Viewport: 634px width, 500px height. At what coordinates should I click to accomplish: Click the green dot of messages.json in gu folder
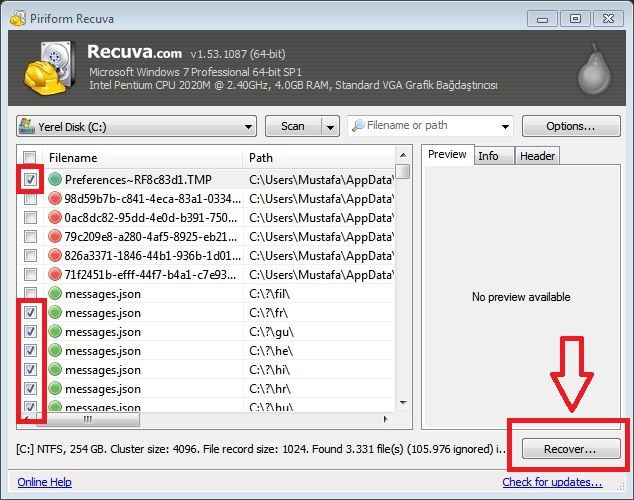click(x=55, y=331)
